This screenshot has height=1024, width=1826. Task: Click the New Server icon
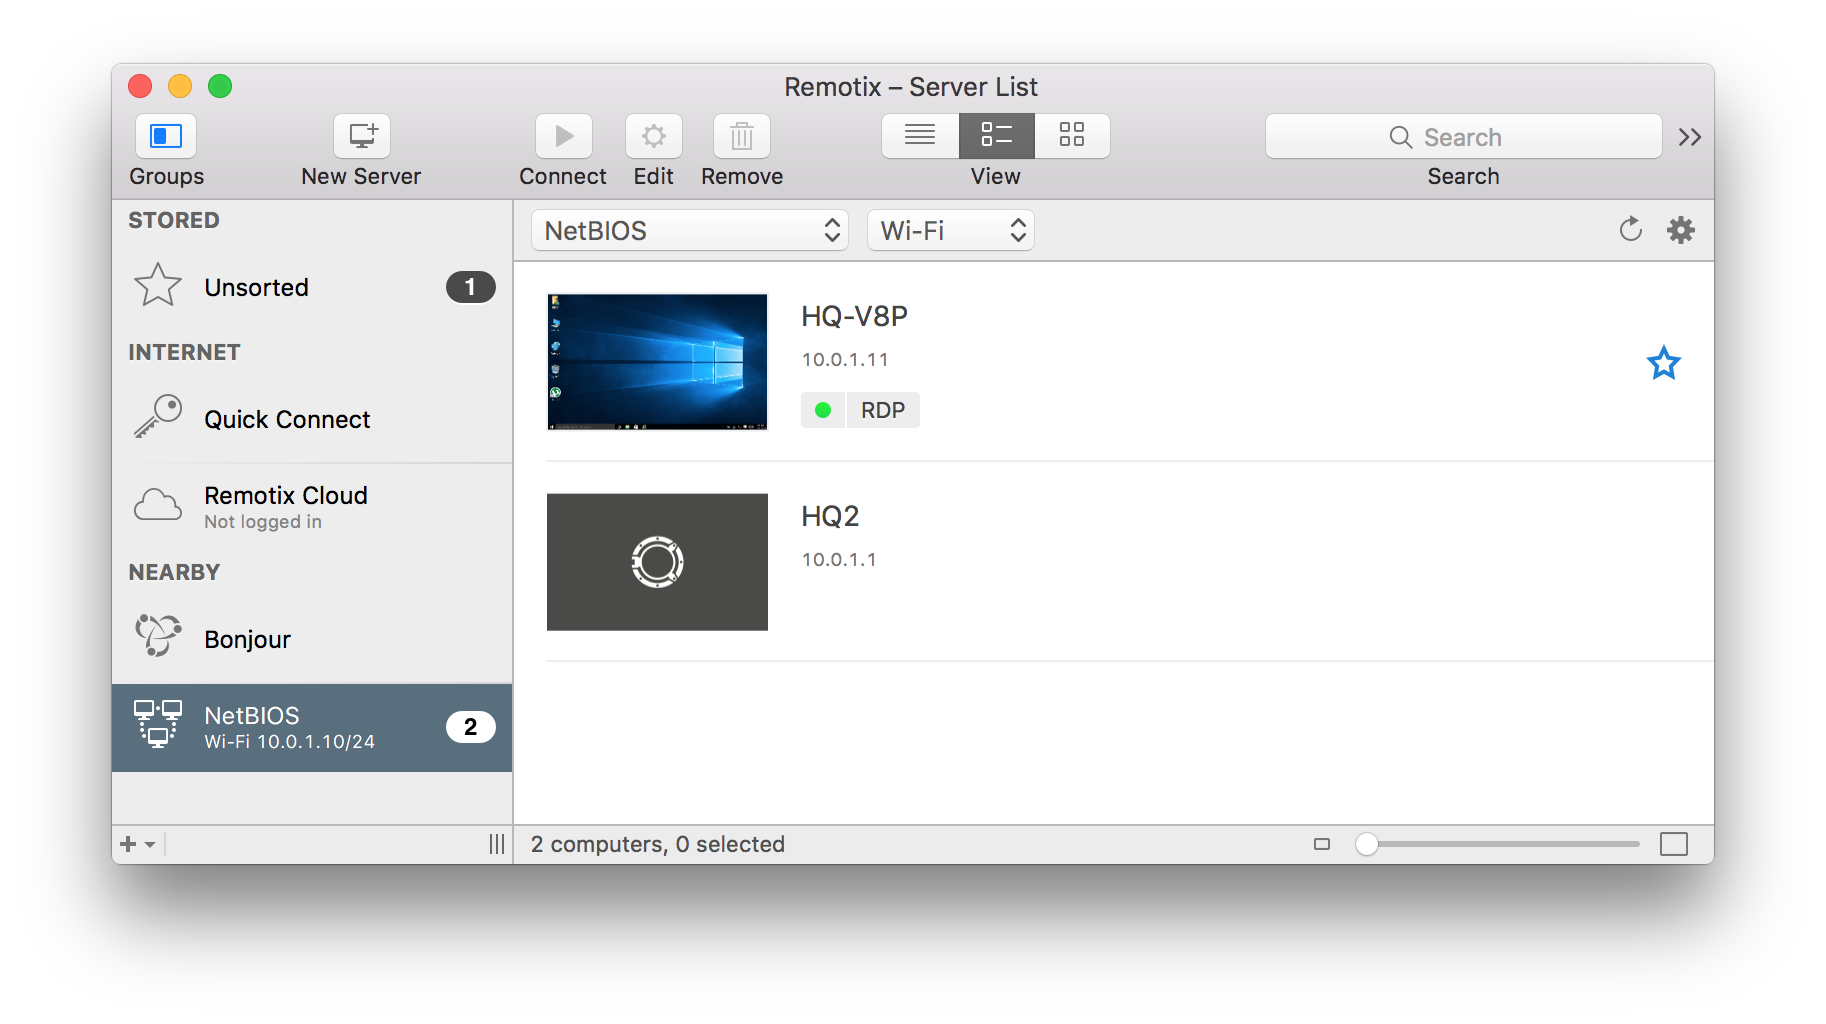[x=362, y=136]
